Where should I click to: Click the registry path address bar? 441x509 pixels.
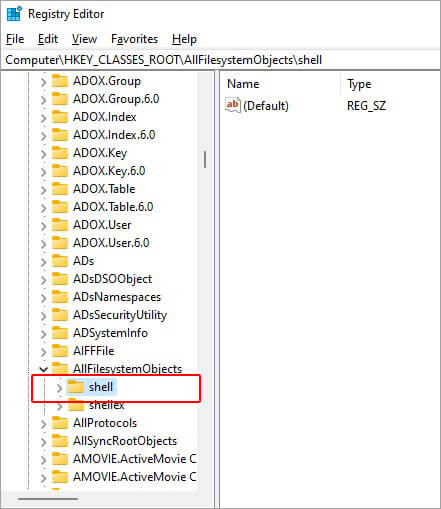coord(220,60)
